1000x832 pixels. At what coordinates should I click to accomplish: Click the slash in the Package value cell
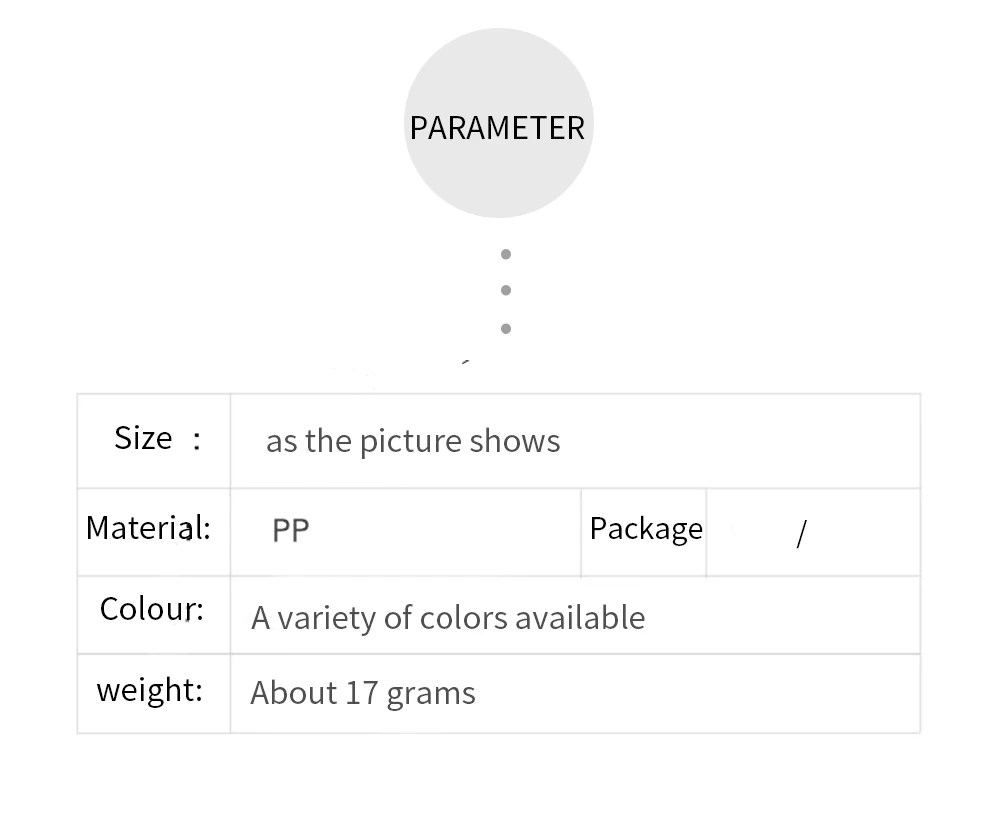[800, 533]
